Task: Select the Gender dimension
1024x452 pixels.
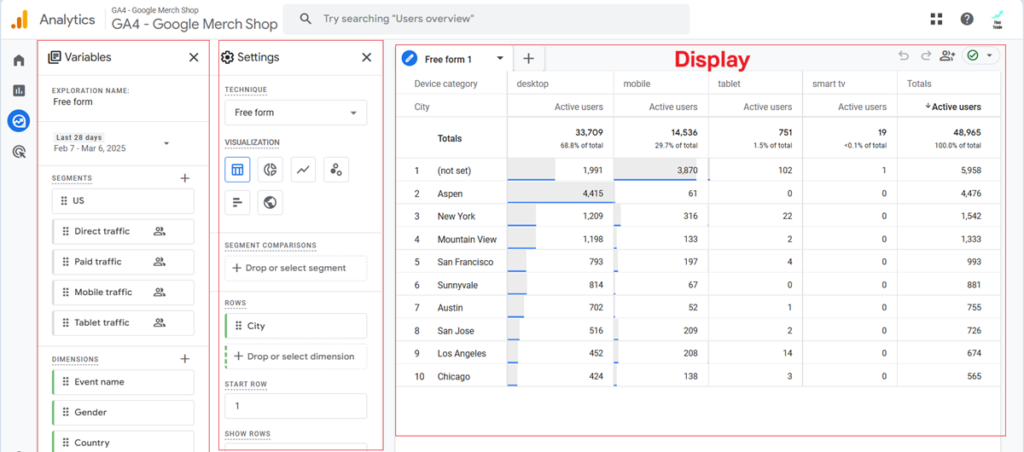Action: [x=123, y=413]
